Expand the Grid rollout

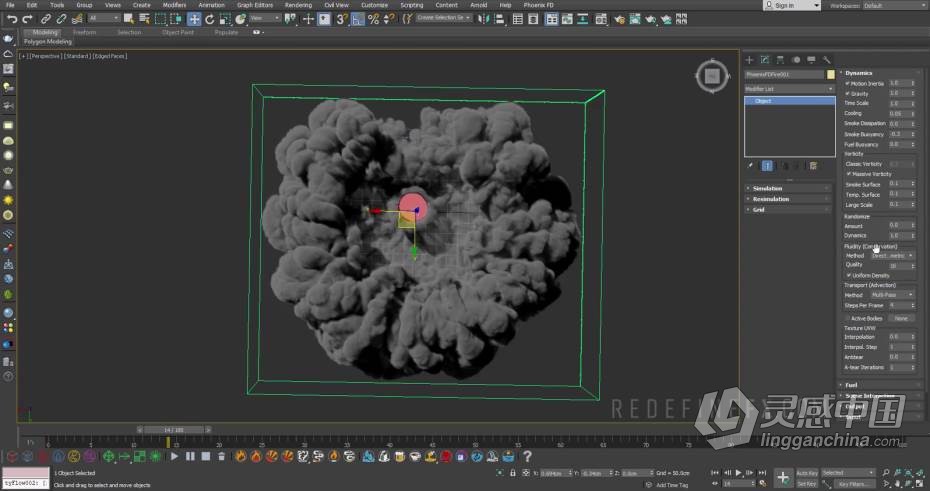click(x=789, y=210)
